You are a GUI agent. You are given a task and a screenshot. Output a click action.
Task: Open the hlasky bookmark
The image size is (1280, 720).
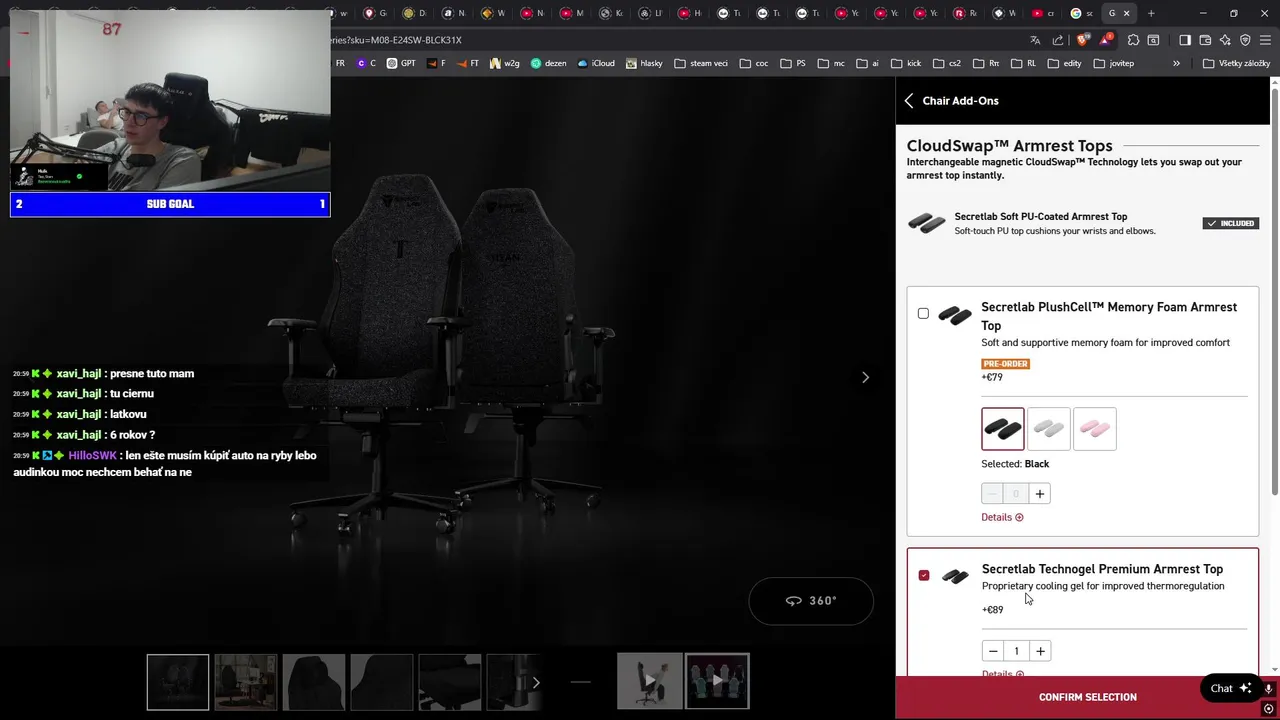click(x=644, y=63)
